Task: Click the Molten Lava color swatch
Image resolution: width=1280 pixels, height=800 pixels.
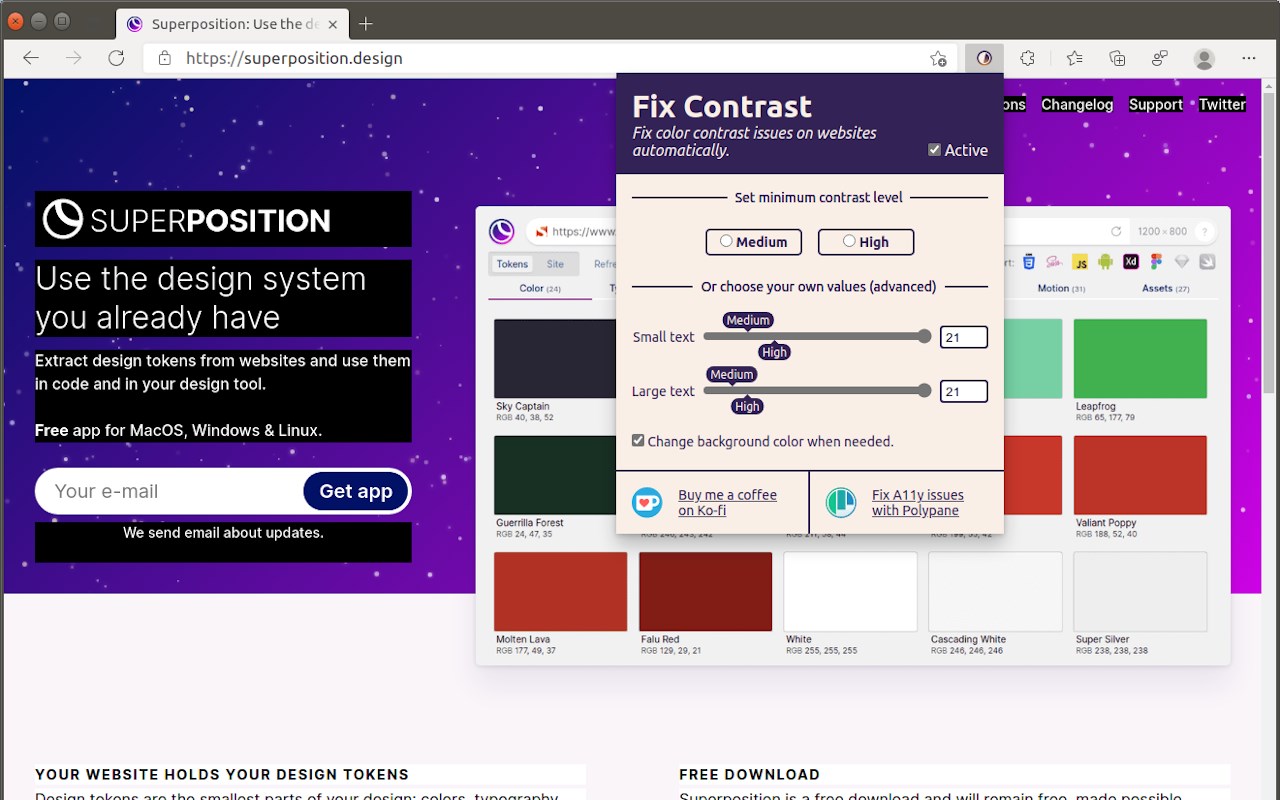Action: tap(560, 591)
